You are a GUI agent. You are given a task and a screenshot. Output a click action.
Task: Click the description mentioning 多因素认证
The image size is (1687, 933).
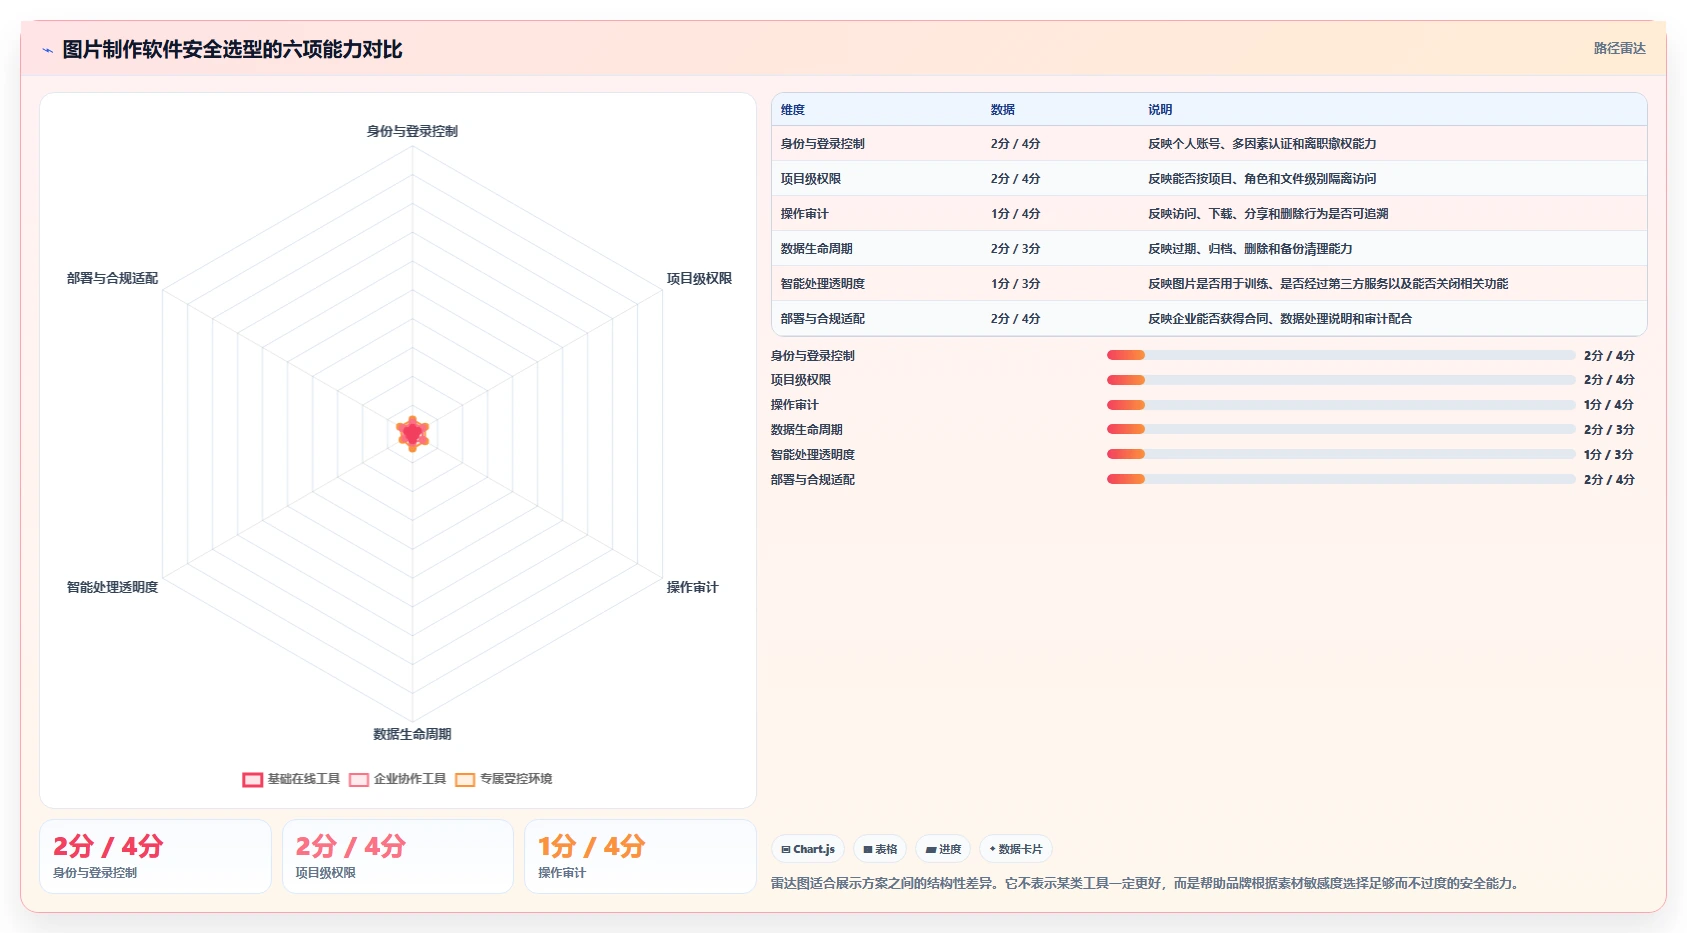(1262, 144)
